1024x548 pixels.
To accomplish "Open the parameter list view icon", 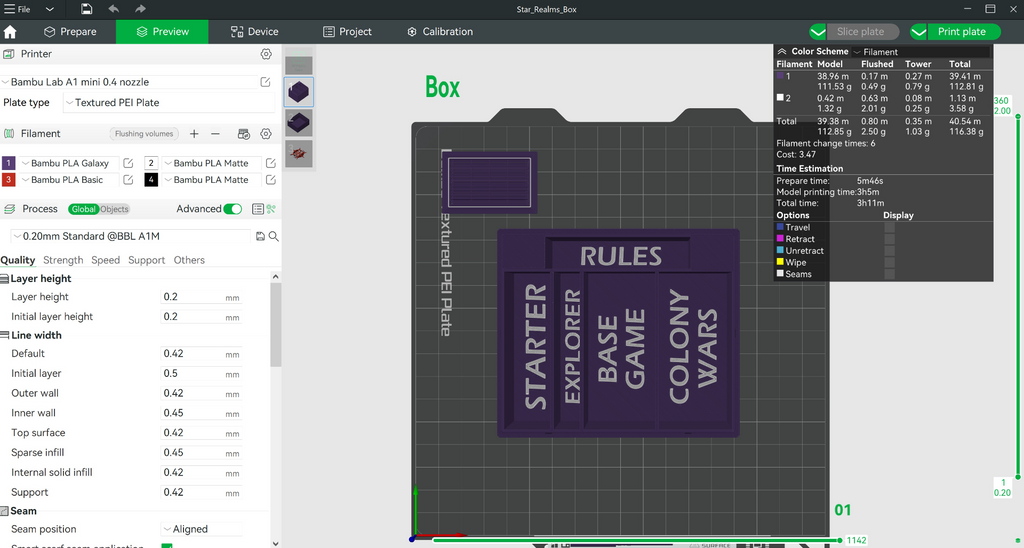I will tap(258, 209).
